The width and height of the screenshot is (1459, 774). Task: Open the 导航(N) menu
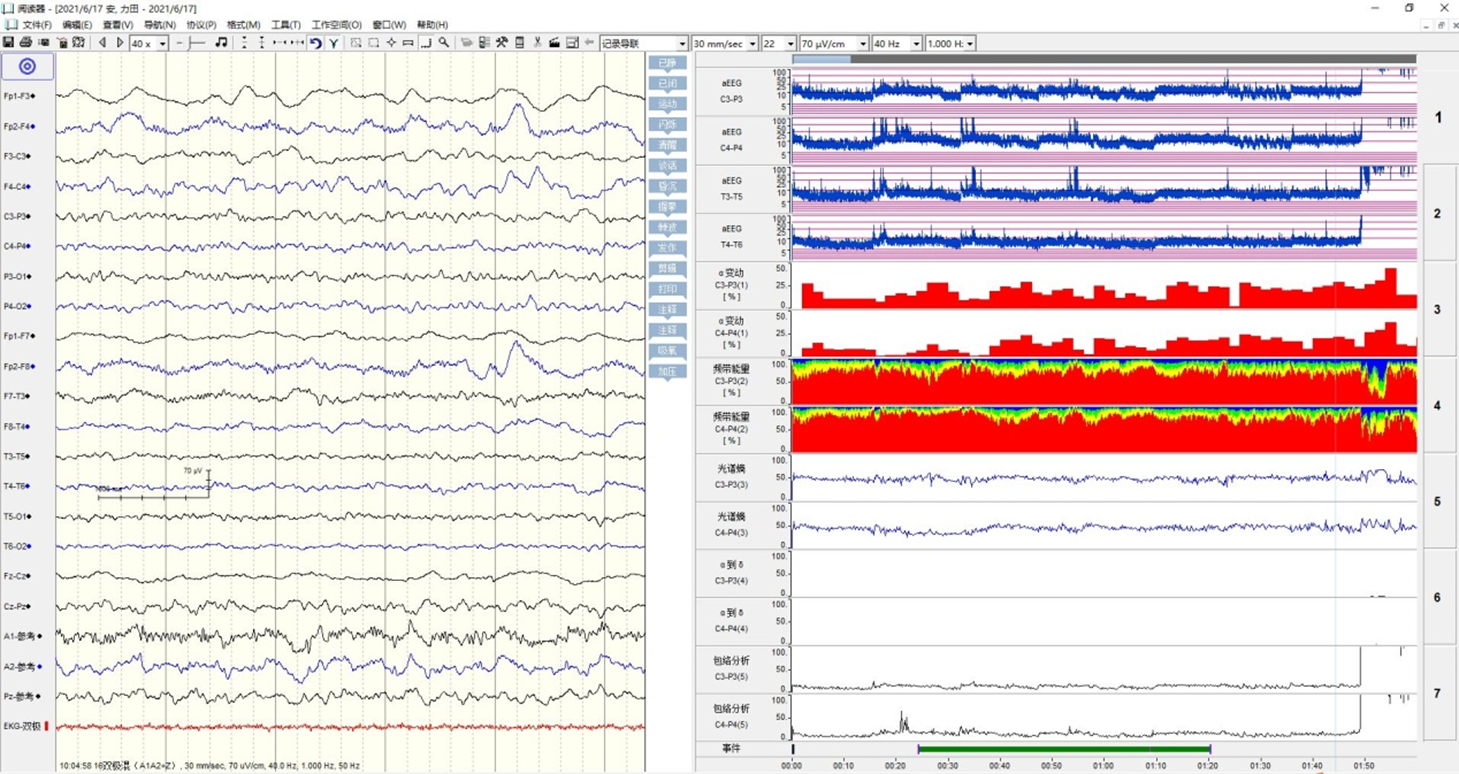click(x=160, y=25)
